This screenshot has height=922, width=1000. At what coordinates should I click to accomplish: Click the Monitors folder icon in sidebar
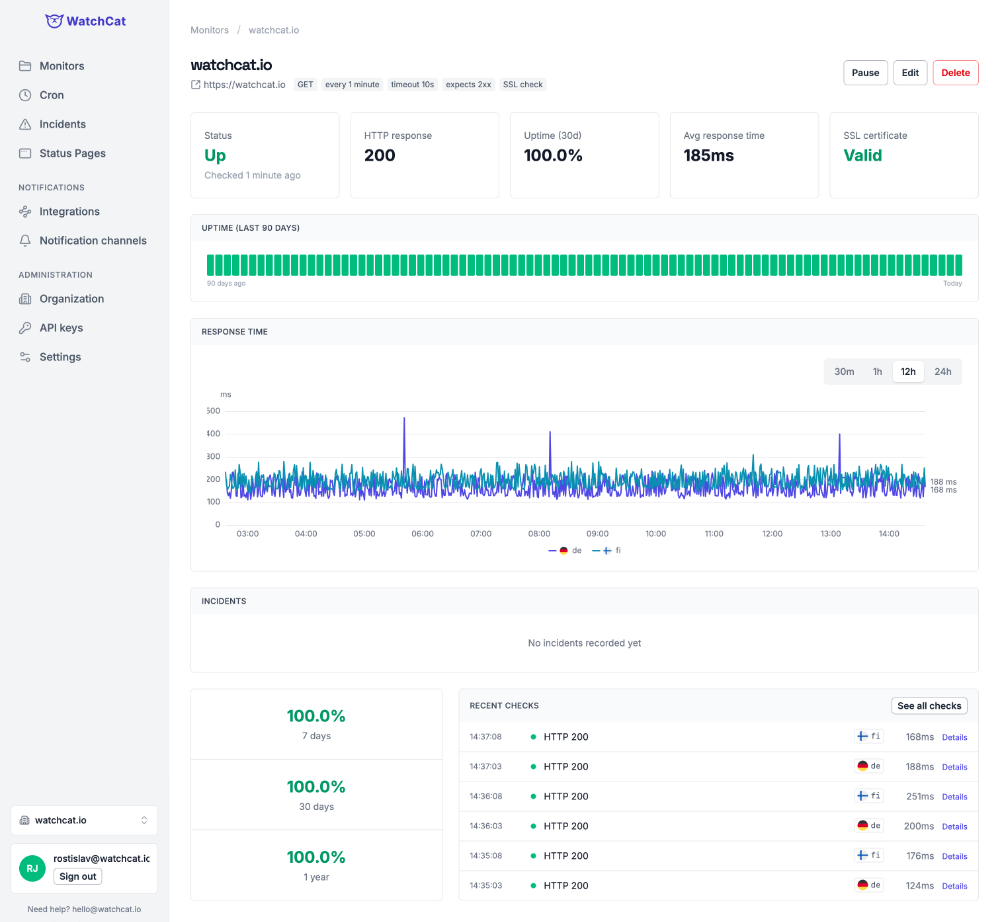coord(25,66)
